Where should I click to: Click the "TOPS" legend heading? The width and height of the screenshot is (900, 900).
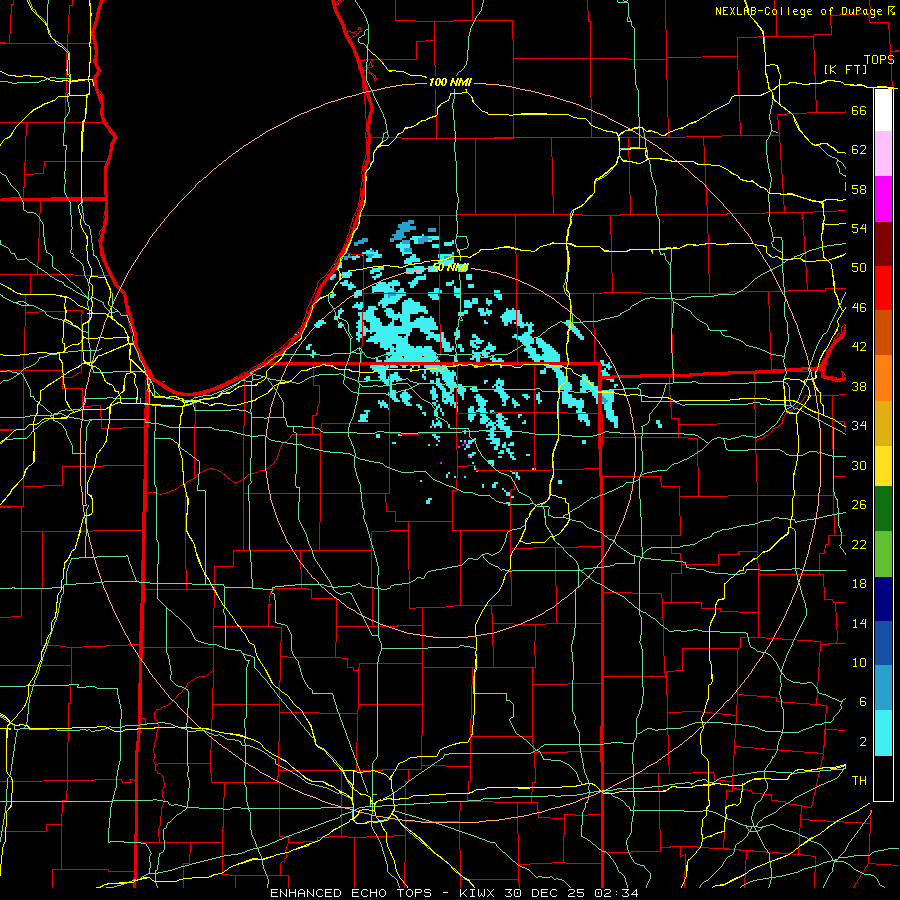(879, 60)
